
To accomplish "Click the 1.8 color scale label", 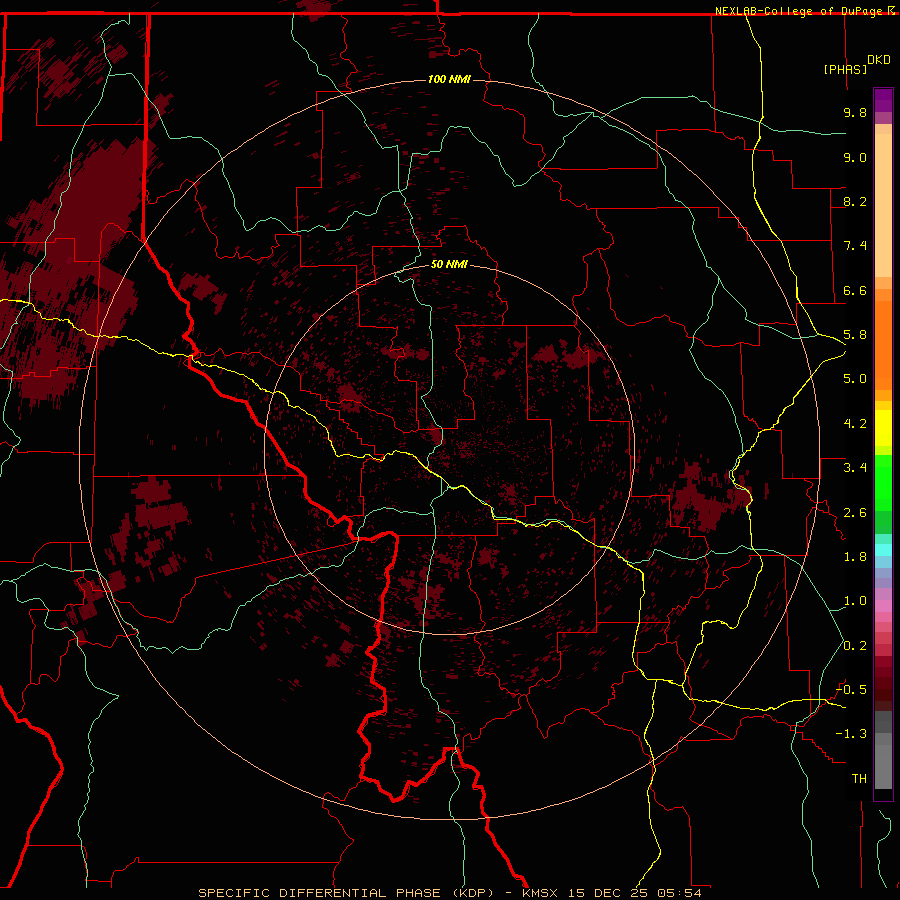I will [855, 557].
